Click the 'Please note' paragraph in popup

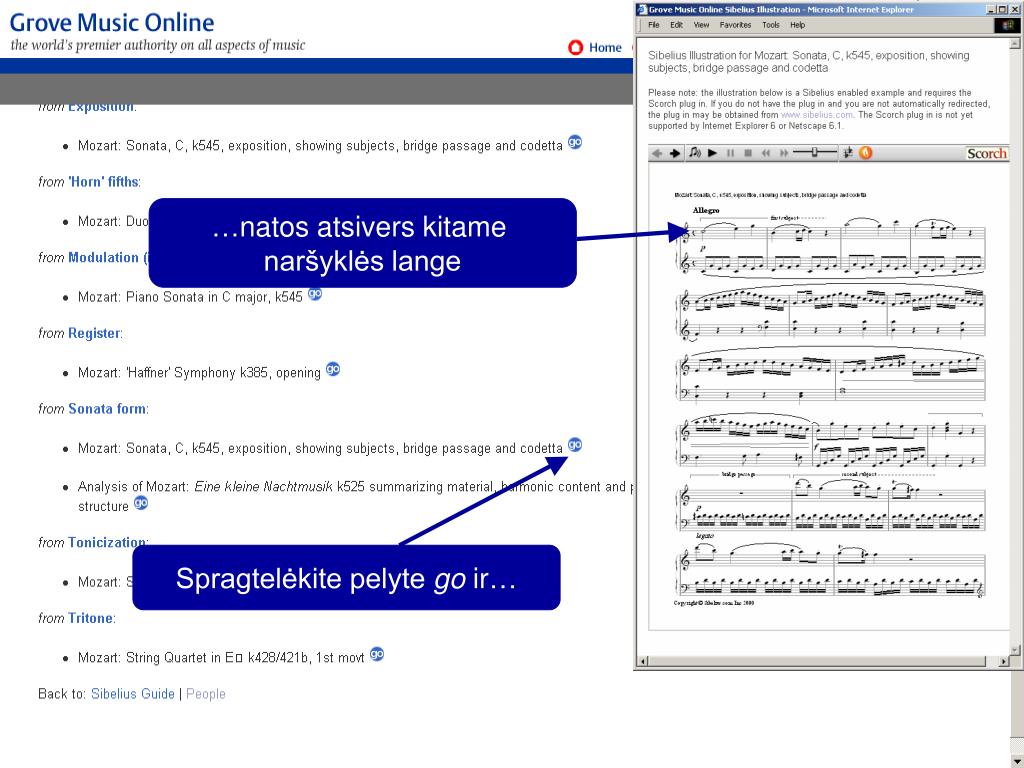pos(819,109)
